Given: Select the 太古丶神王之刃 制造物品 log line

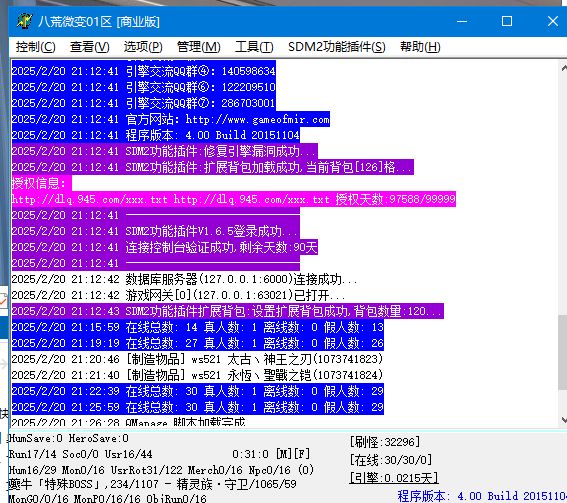Looking at the screenshot, I should (197, 359).
